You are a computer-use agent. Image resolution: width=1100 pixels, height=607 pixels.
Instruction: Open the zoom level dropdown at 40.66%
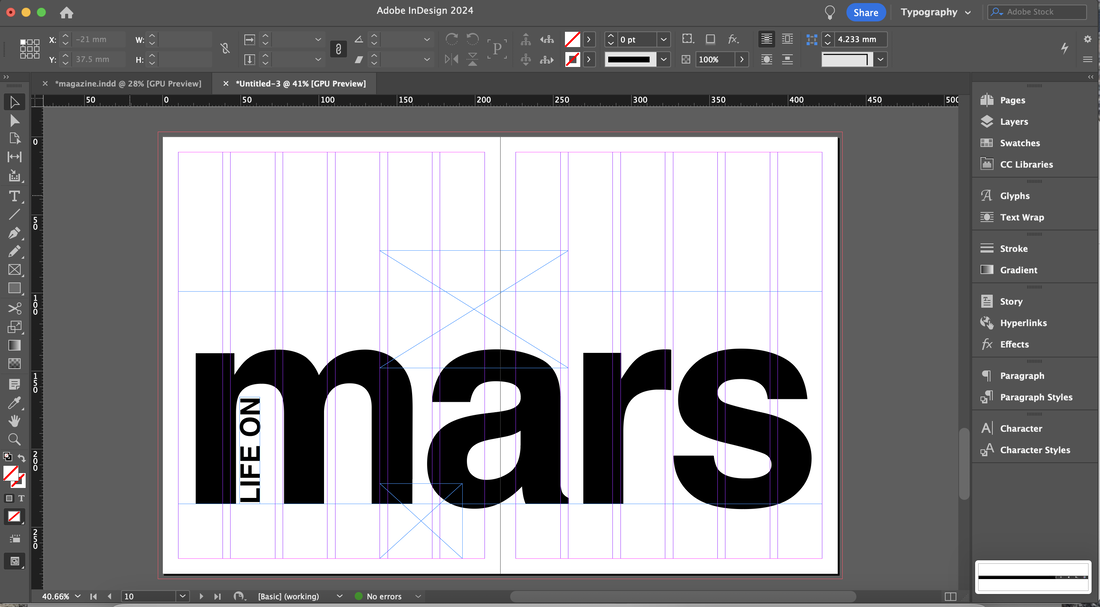click(76, 596)
